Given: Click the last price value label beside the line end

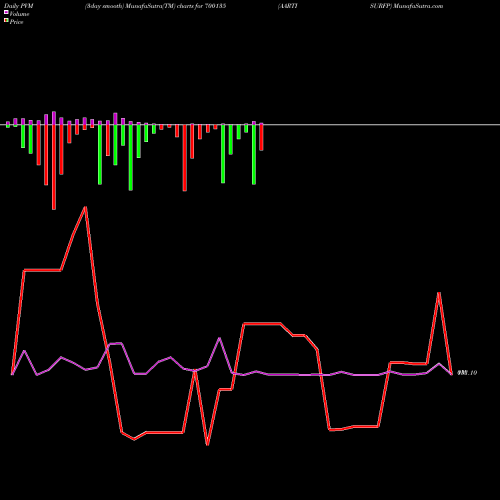Looking at the screenshot, I should (467, 373).
